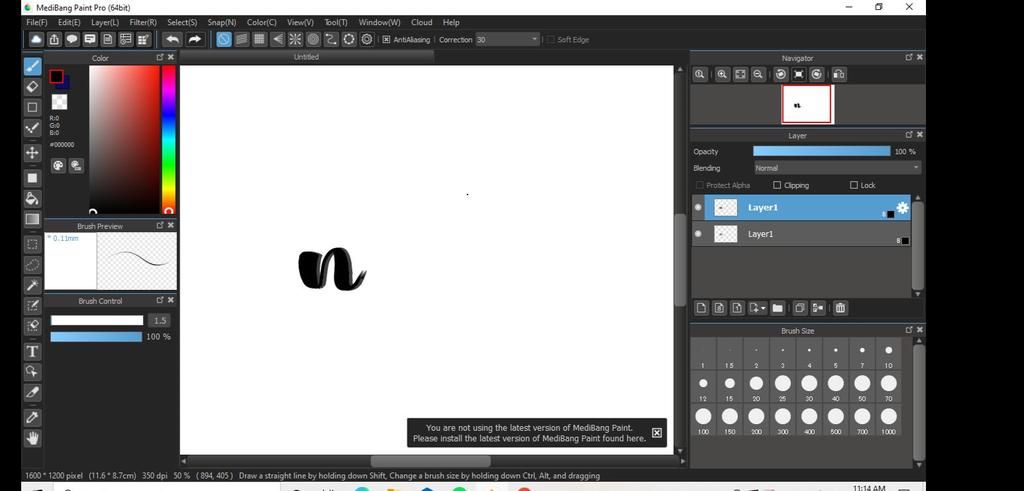
Task: Undock the Color panel
Action: pos(160,57)
